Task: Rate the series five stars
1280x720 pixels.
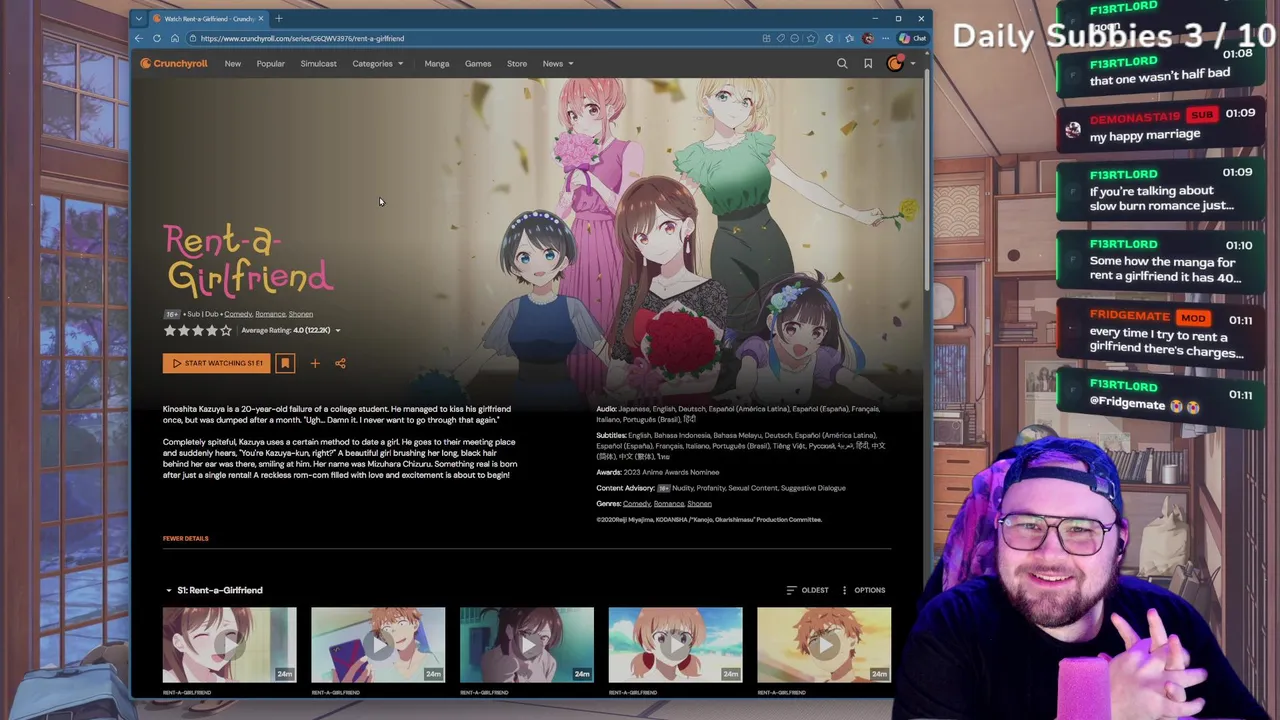Action: coord(226,330)
